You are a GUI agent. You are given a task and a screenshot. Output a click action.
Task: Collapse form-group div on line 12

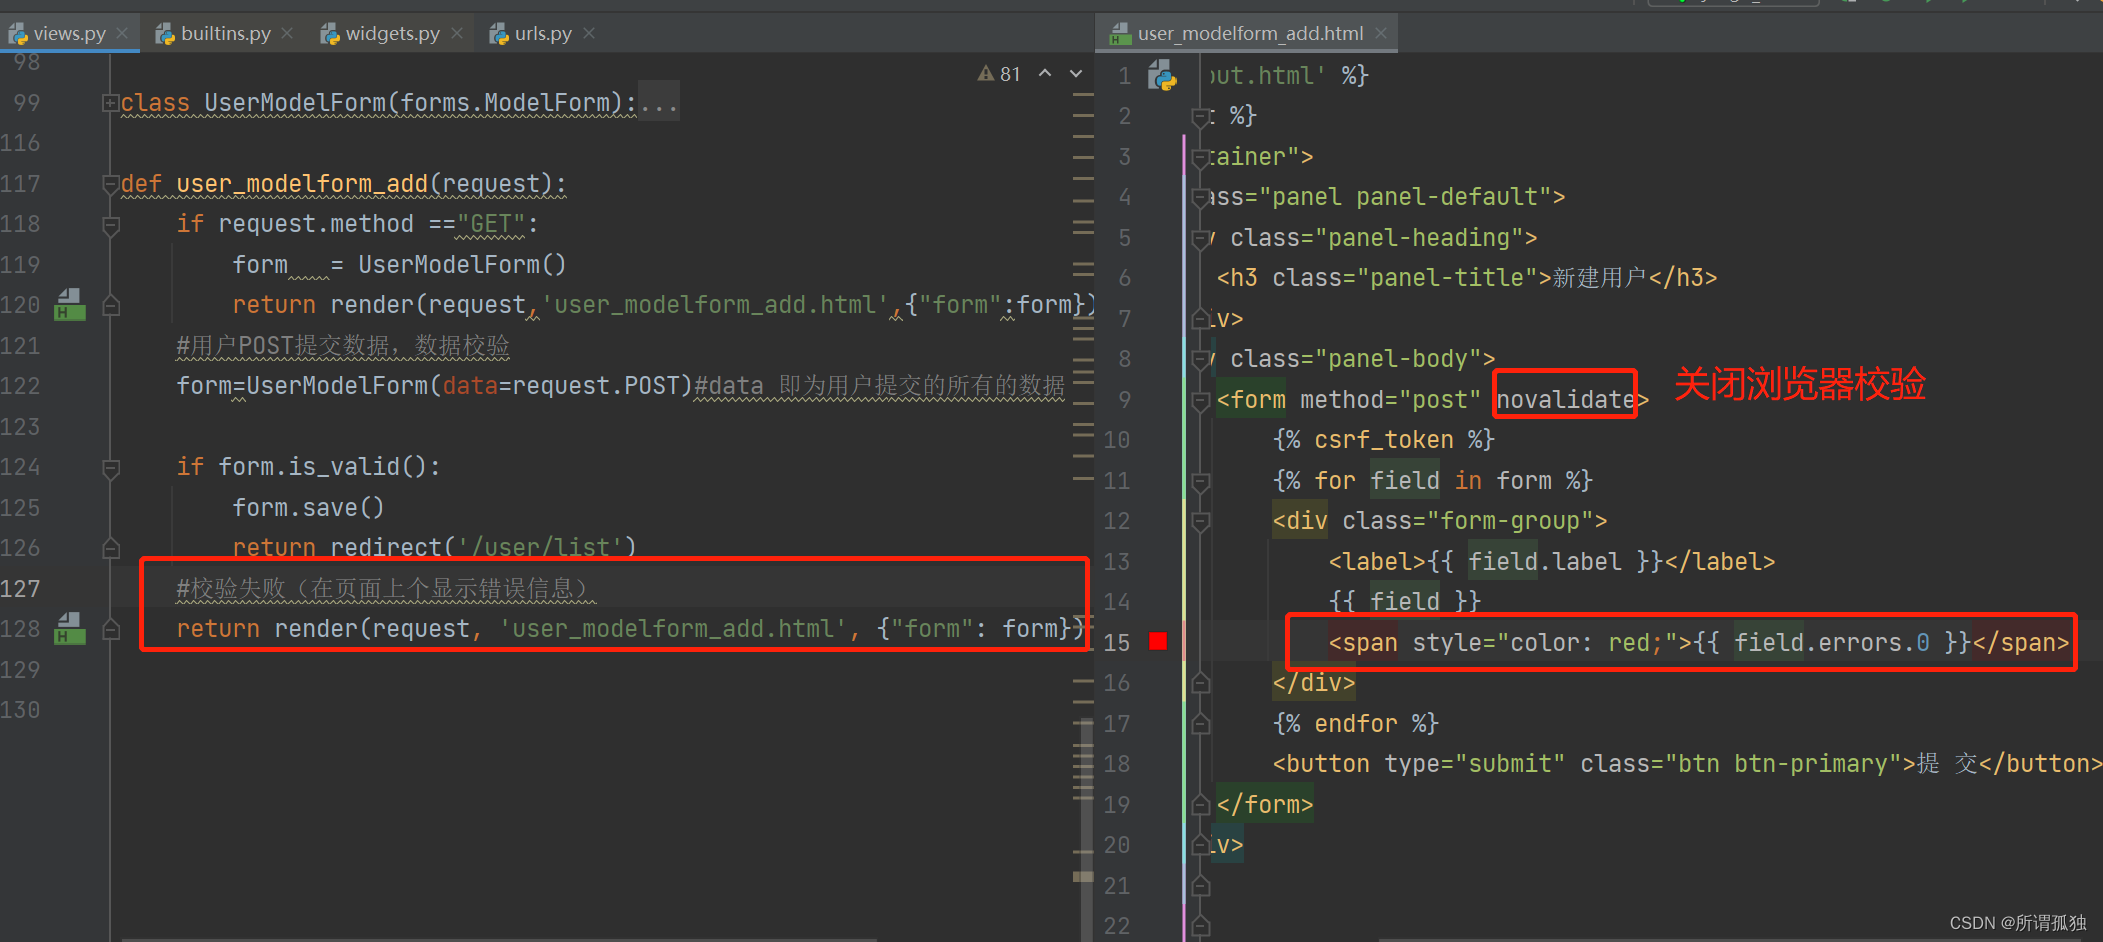(x=1201, y=522)
